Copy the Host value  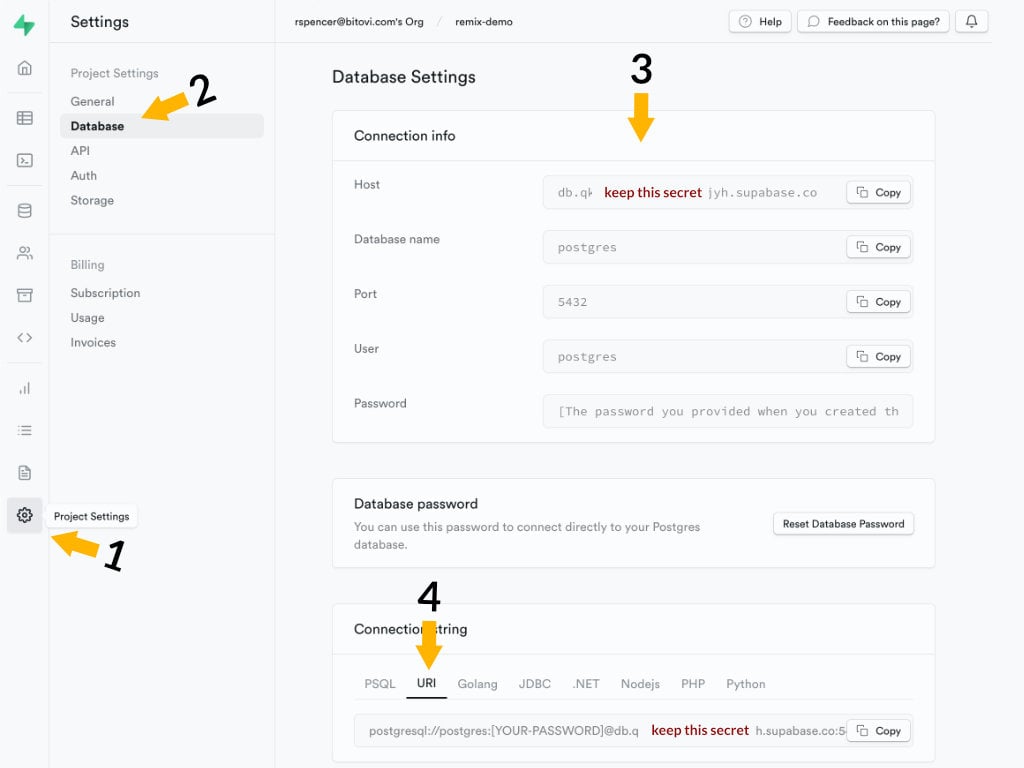[878, 192]
